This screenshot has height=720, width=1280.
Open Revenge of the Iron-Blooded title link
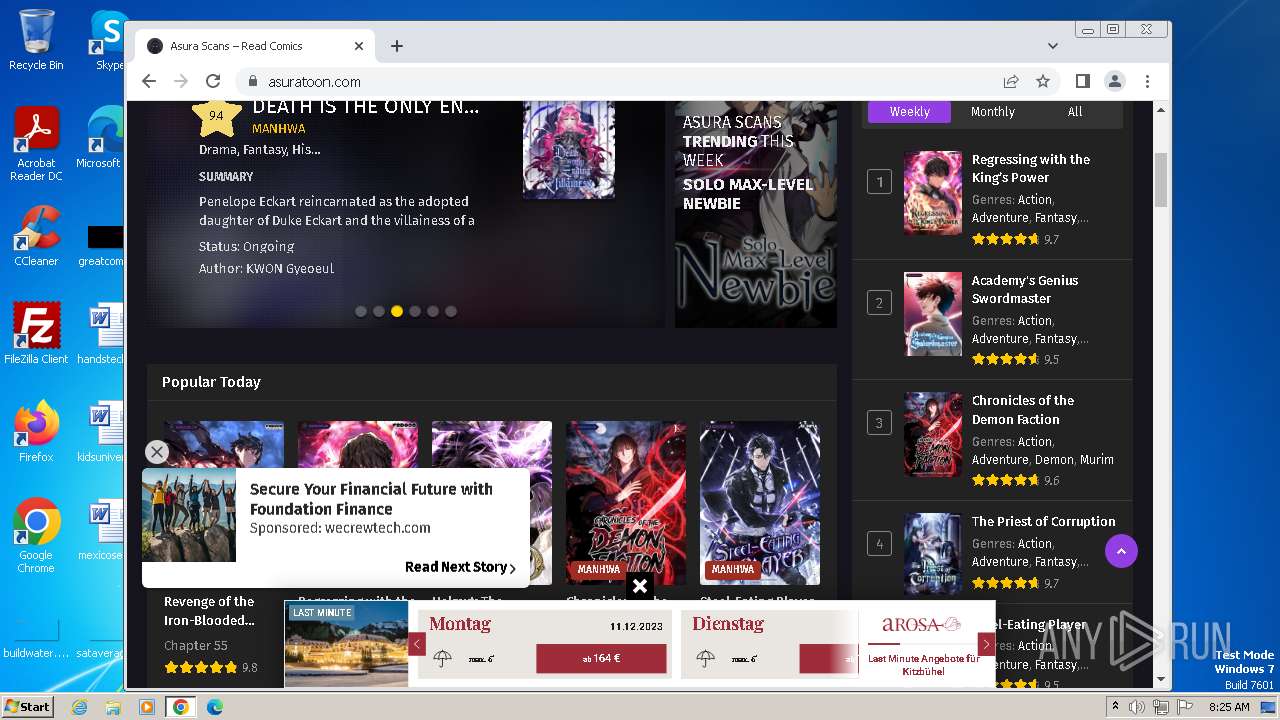pos(209,611)
